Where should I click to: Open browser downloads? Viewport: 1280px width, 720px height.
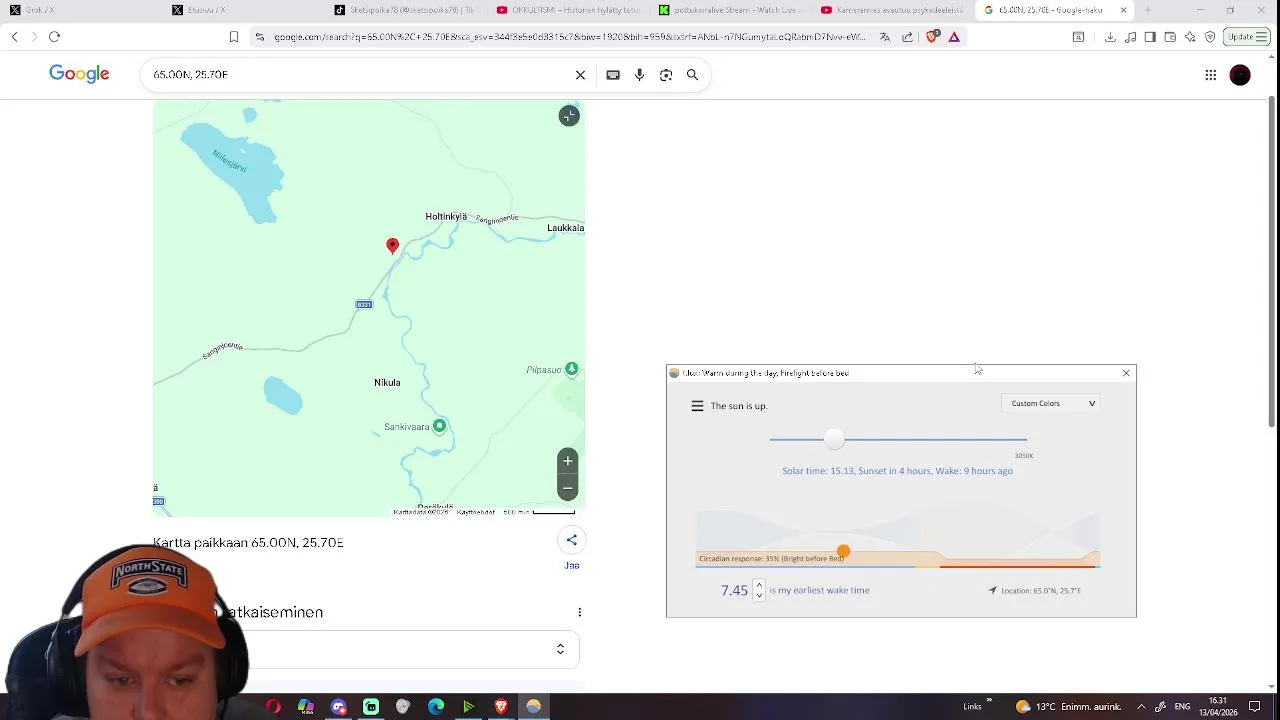click(x=1110, y=37)
